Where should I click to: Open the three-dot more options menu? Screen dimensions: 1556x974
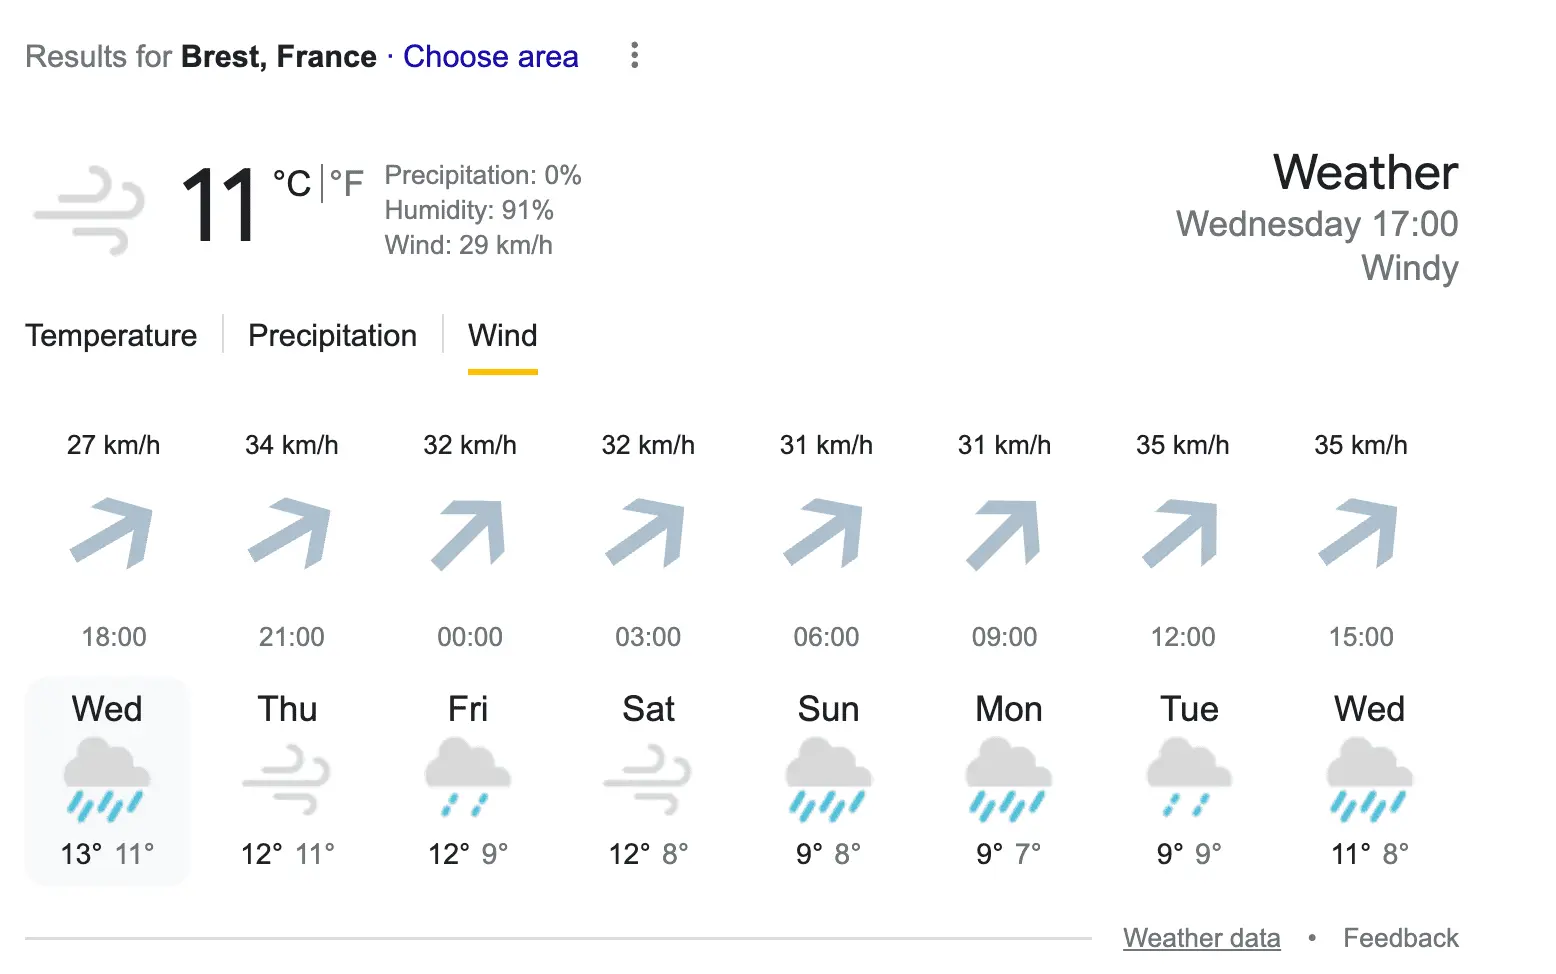pos(634,56)
